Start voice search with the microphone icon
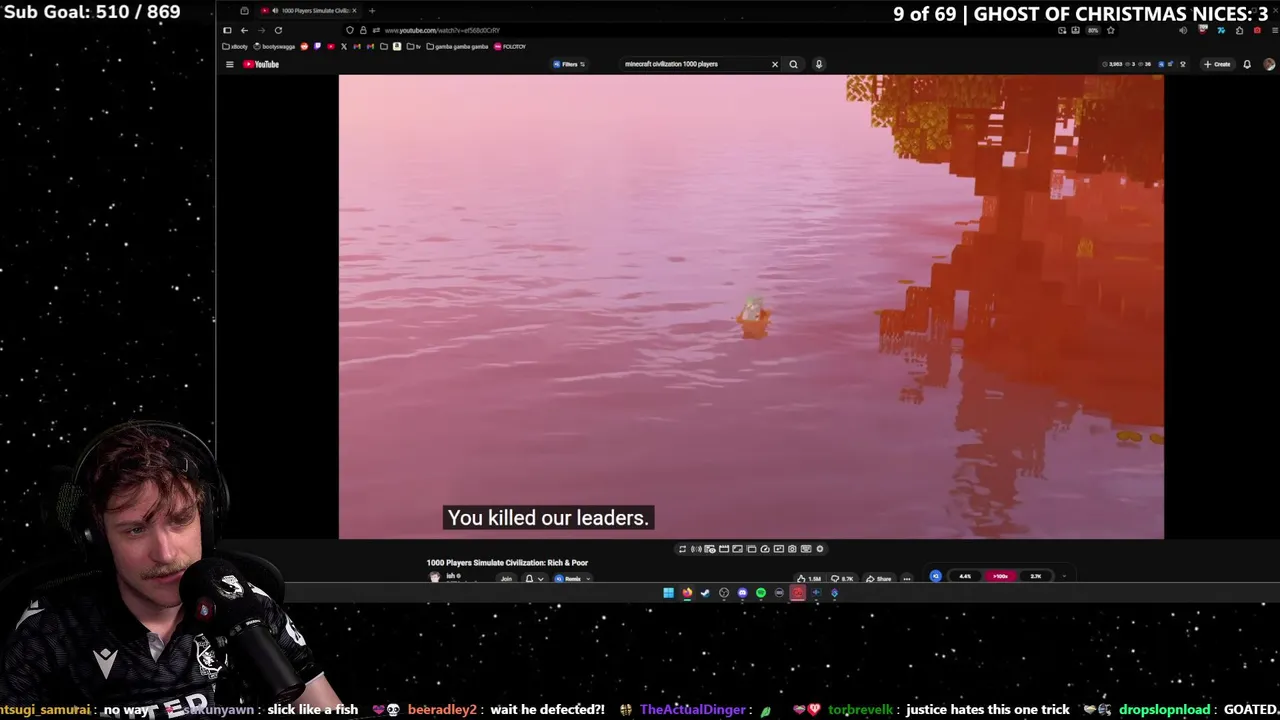This screenshot has width=1280, height=720. click(x=818, y=64)
